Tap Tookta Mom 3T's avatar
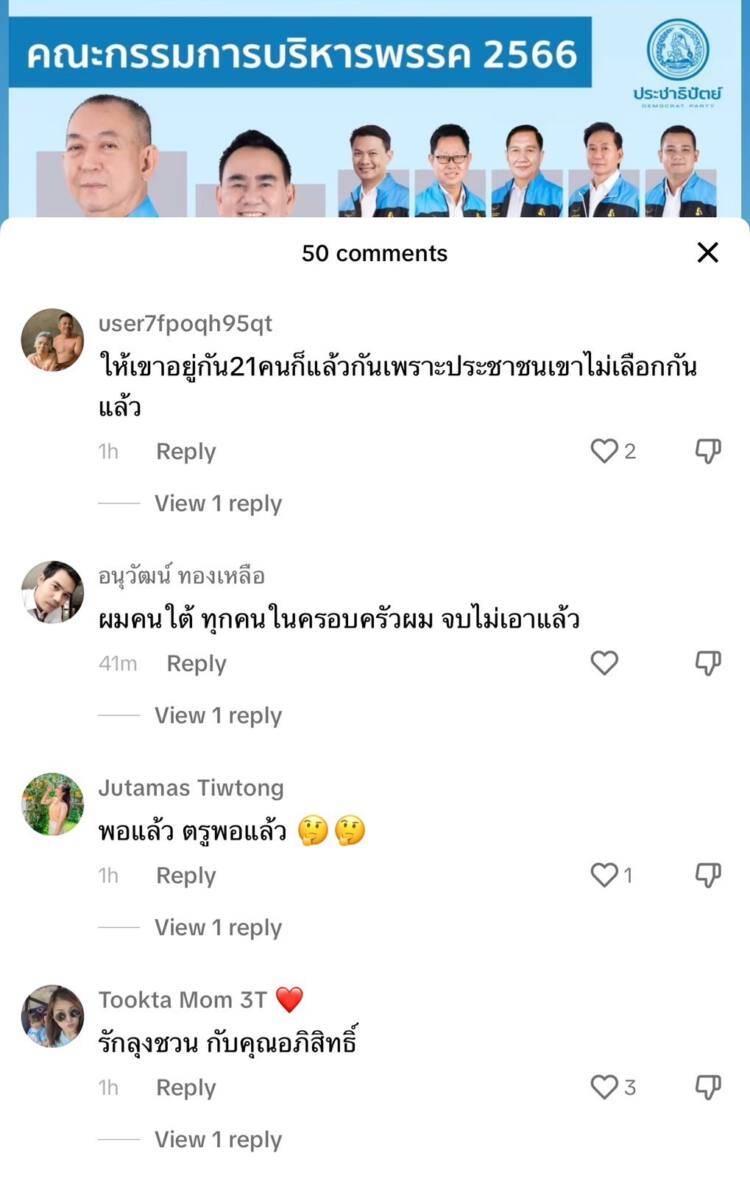Screen dimensions: 750x1184 pos(52,1016)
